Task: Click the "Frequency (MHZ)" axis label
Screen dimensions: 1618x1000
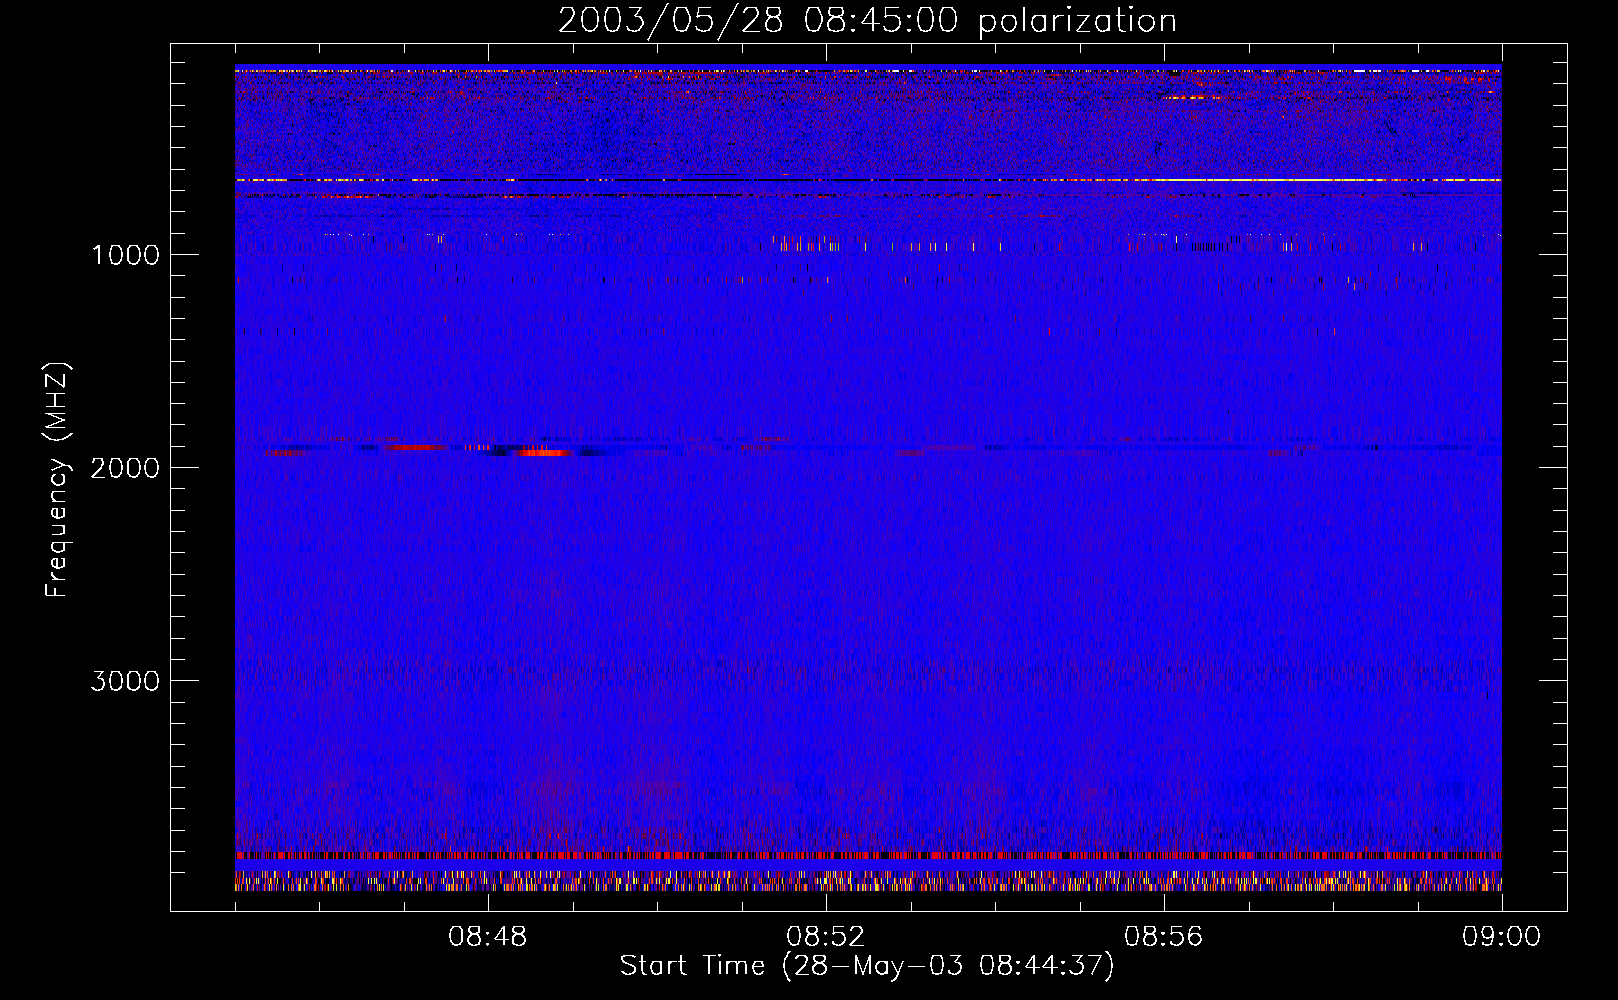Action: pos(58,480)
